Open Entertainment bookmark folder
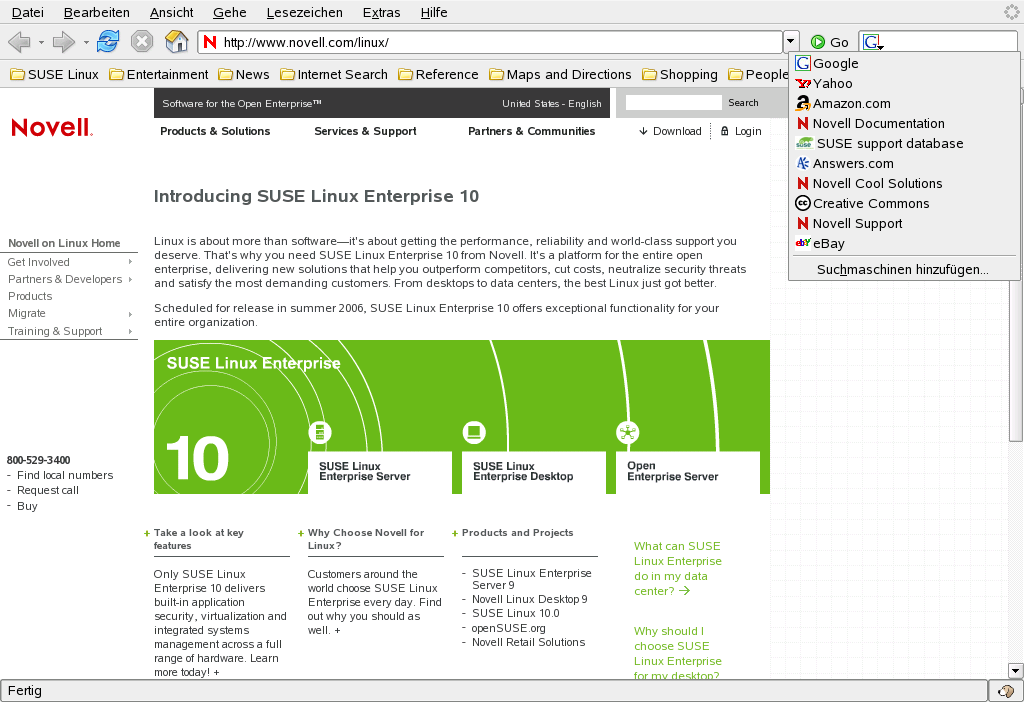The height and width of the screenshot is (702, 1024). [159, 74]
